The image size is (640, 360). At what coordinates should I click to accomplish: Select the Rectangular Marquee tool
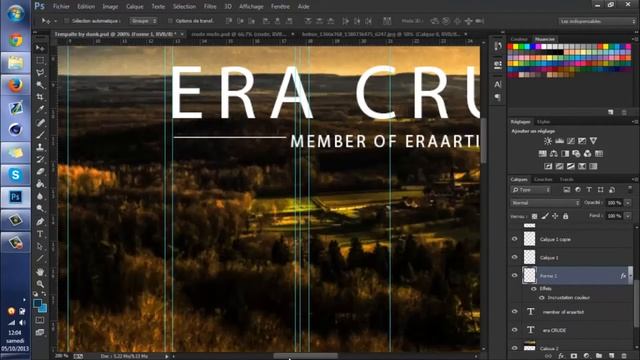40,60
